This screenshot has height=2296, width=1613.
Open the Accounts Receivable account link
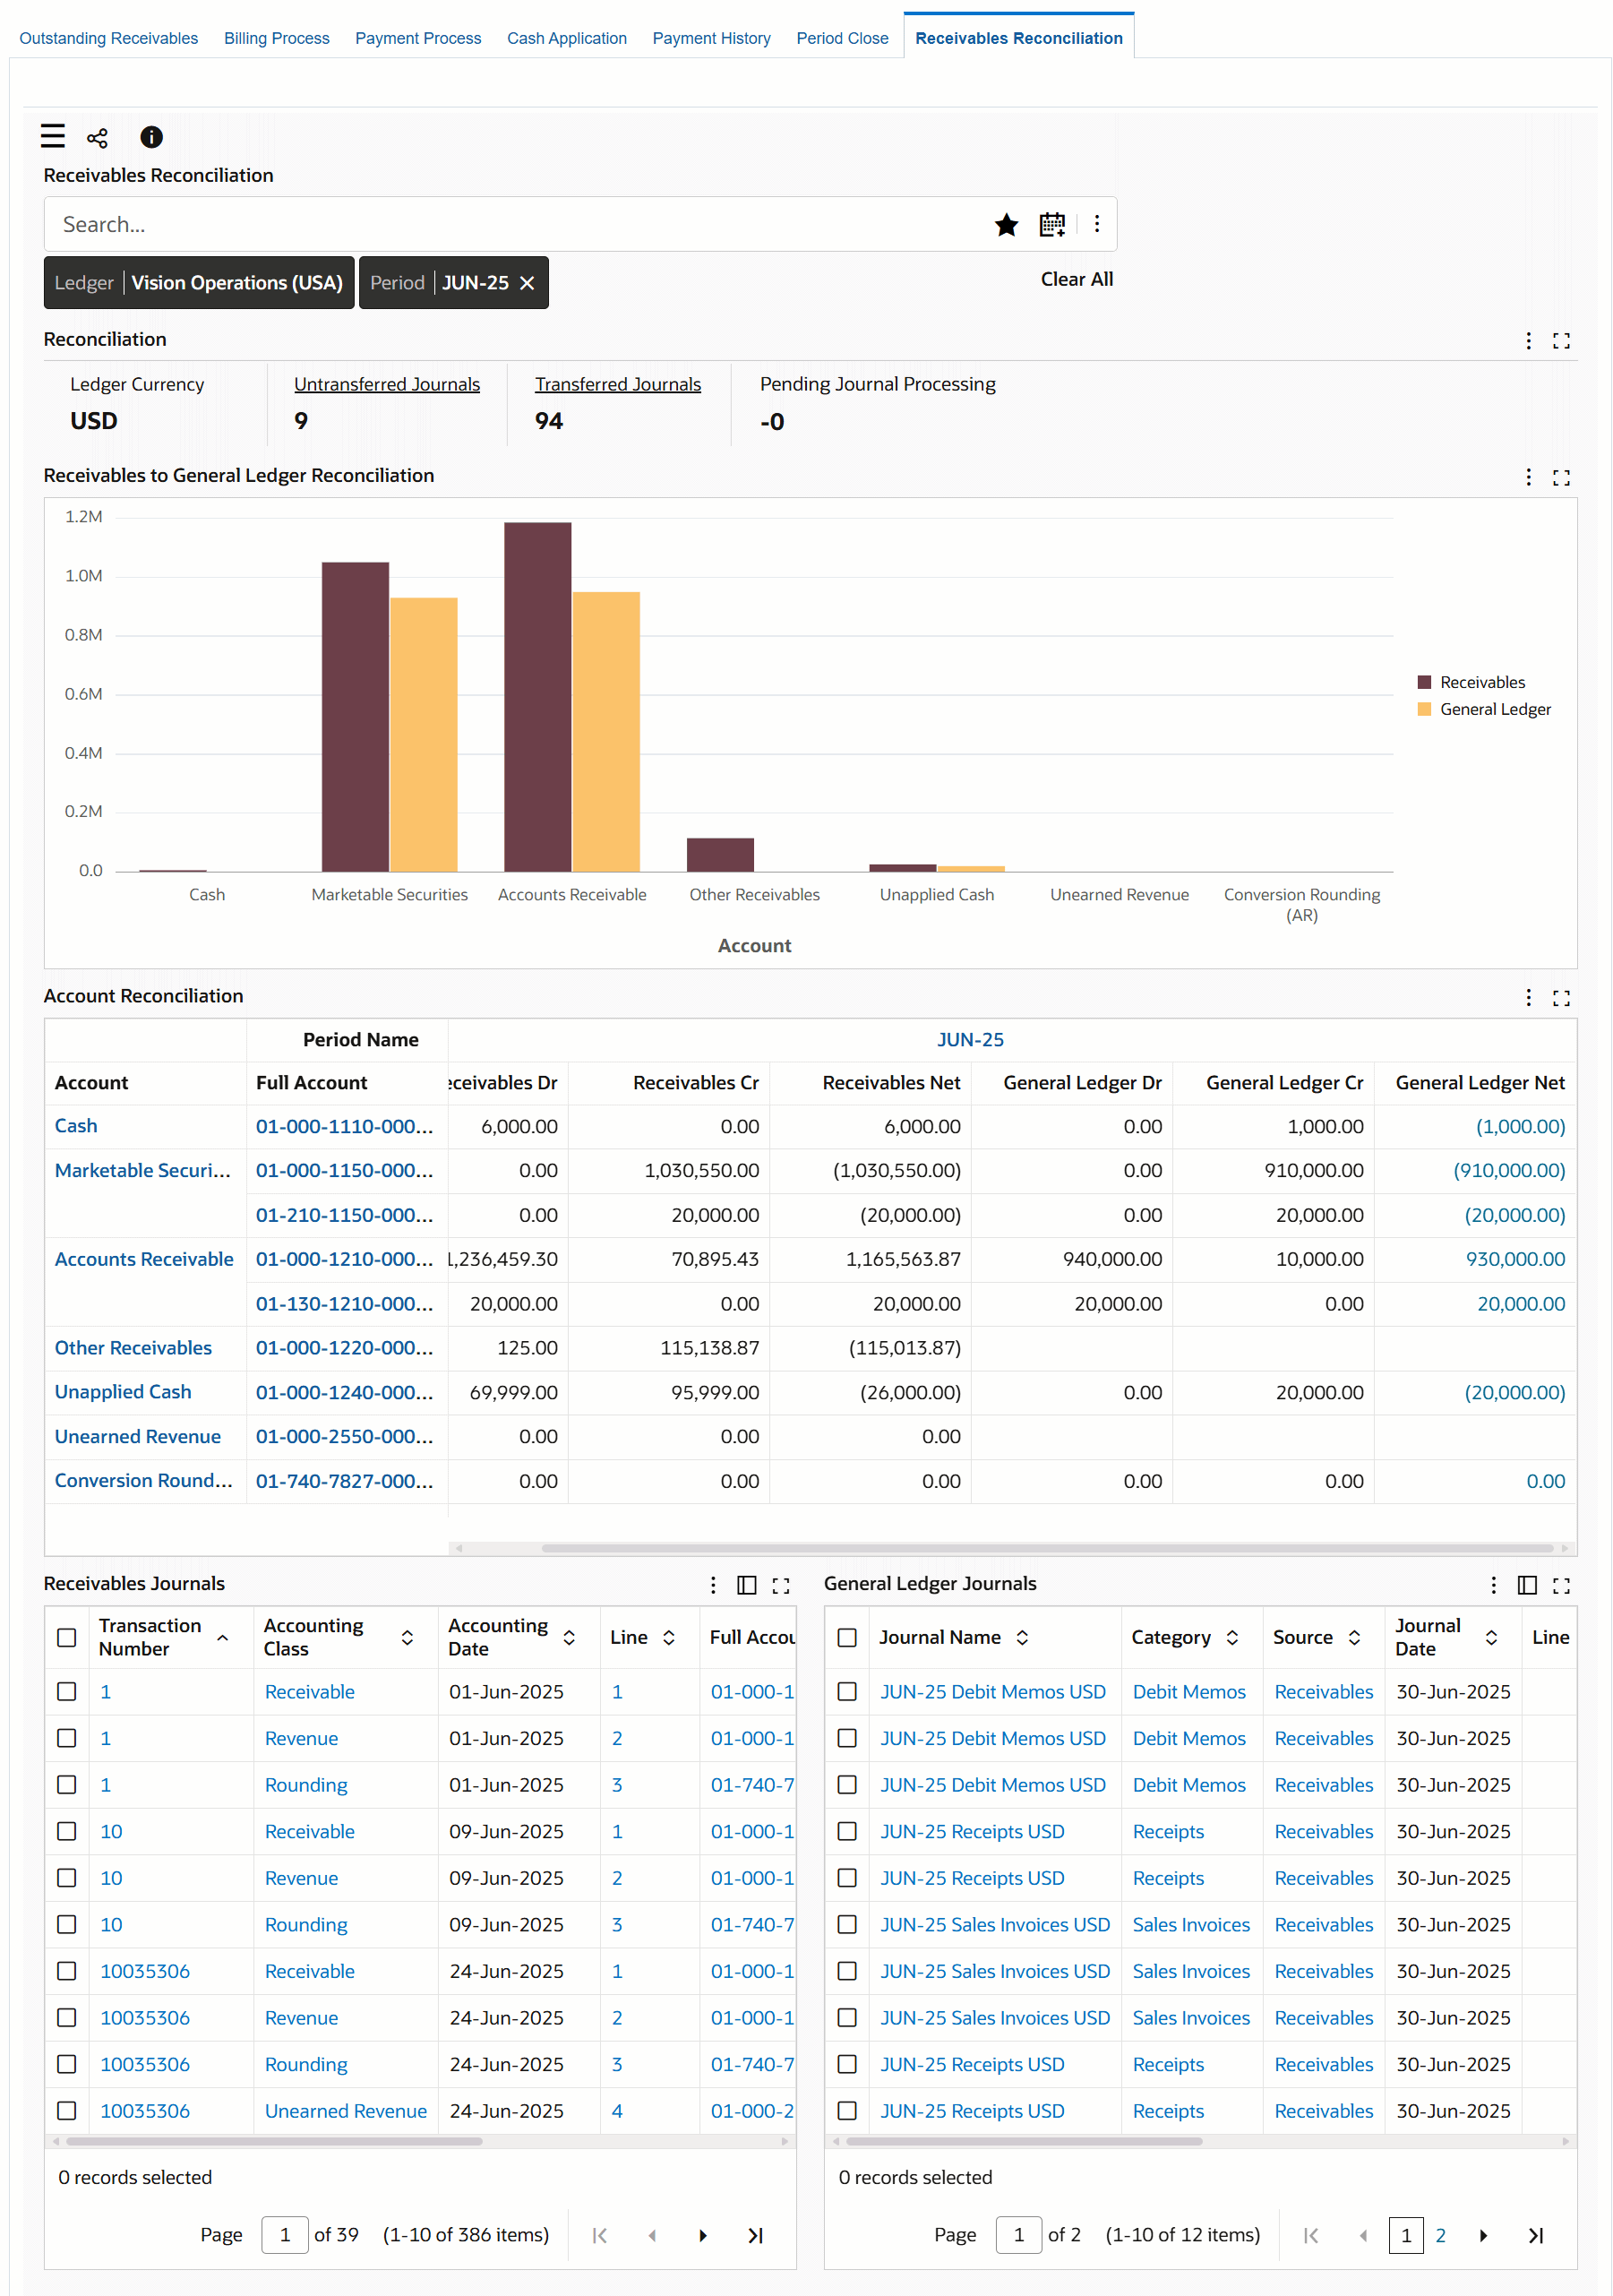tap(144, 1259)
